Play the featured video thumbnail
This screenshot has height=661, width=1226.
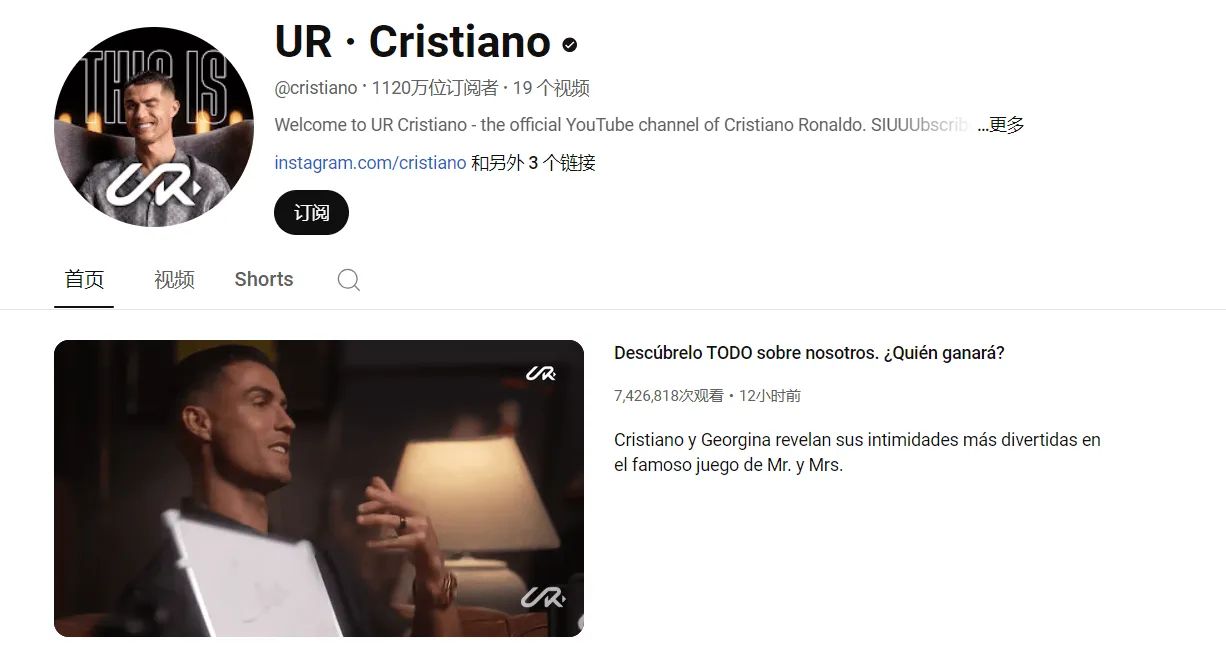[319, 488]
